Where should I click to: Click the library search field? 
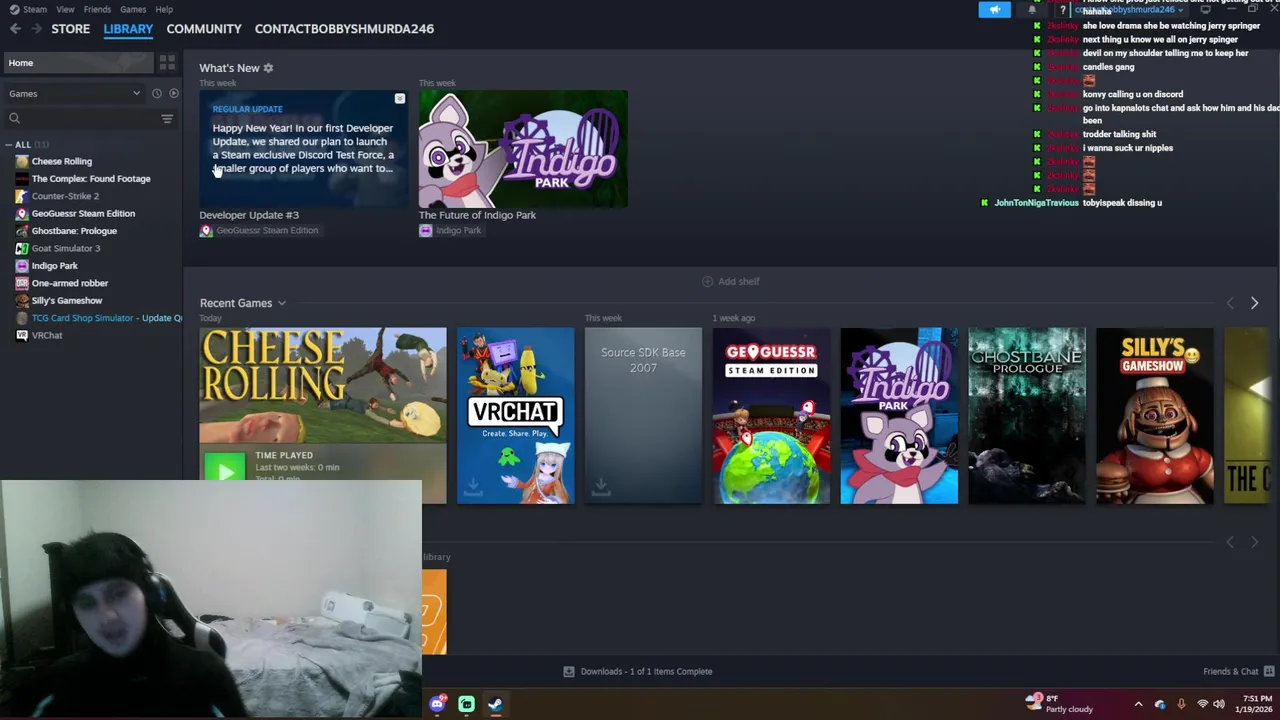tap(80, 119)
